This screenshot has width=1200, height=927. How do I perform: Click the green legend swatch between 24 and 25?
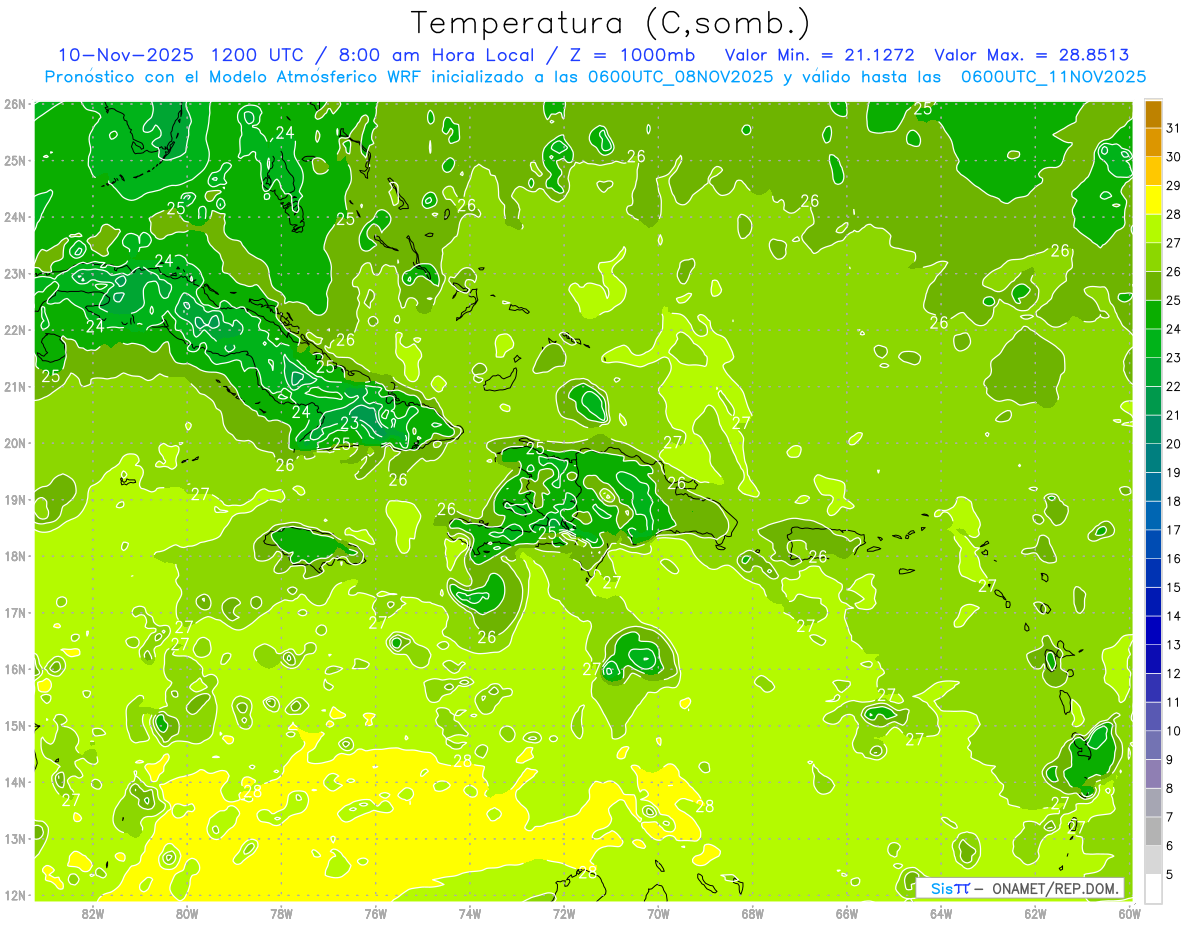pyautogui.click(x=1153, y=315)
